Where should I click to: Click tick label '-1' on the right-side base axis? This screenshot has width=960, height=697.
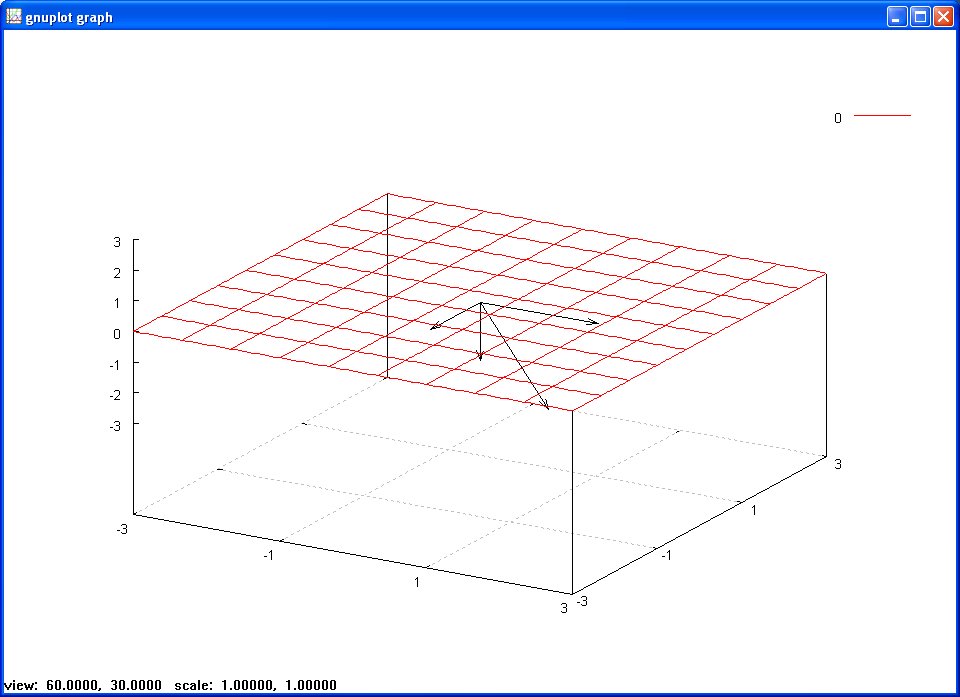click(x=666, y=556)
